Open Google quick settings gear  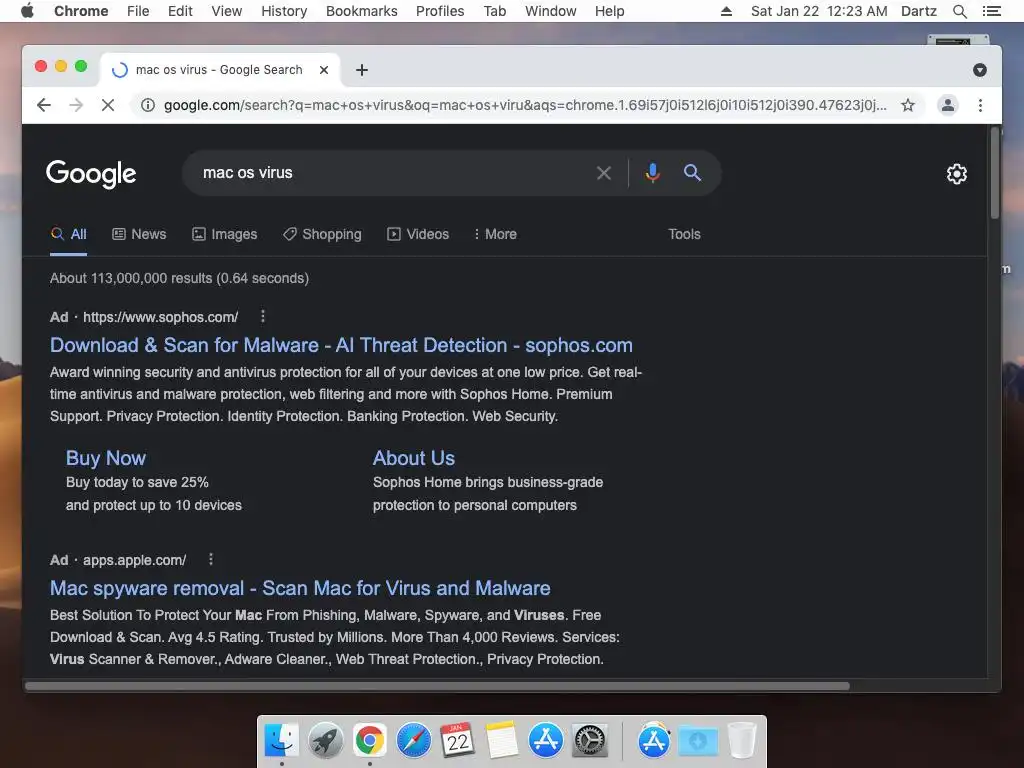click(957, 174)
